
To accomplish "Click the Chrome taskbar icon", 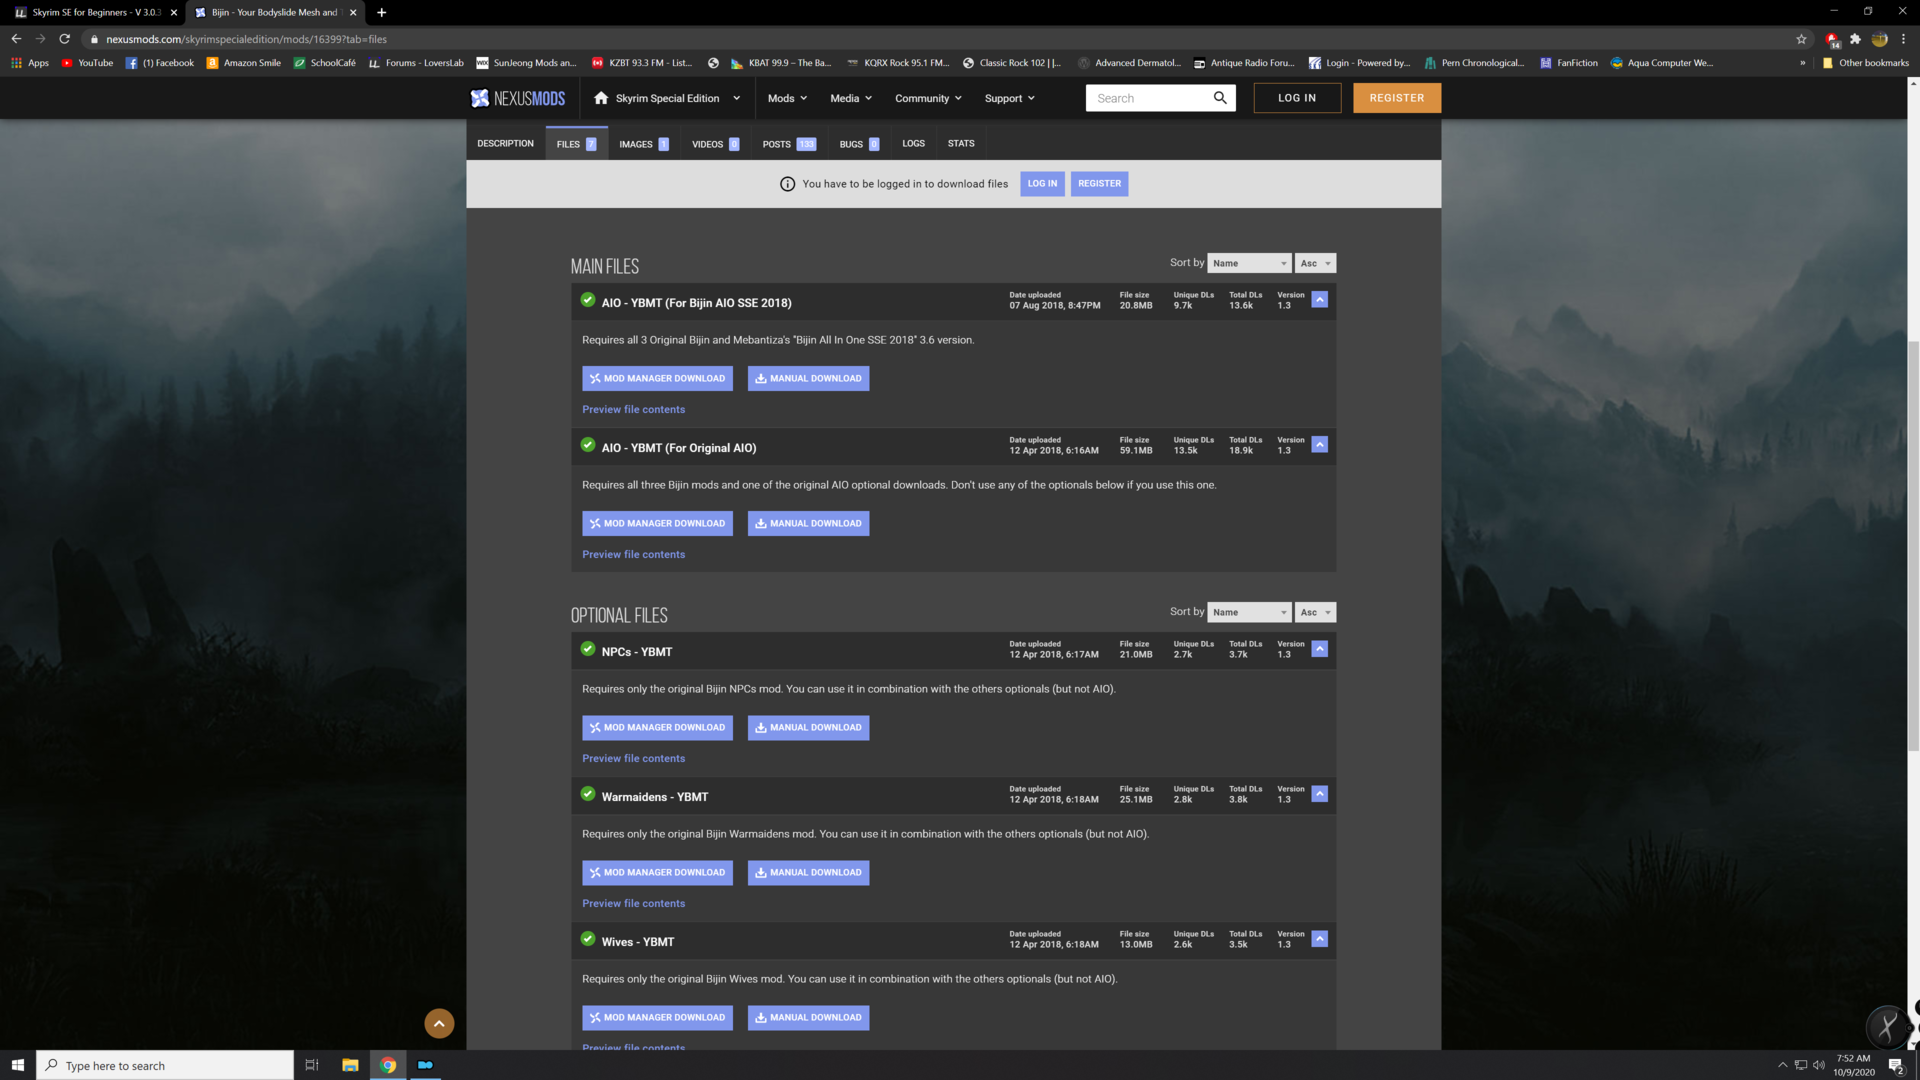I will click(x=388, y=1065).
